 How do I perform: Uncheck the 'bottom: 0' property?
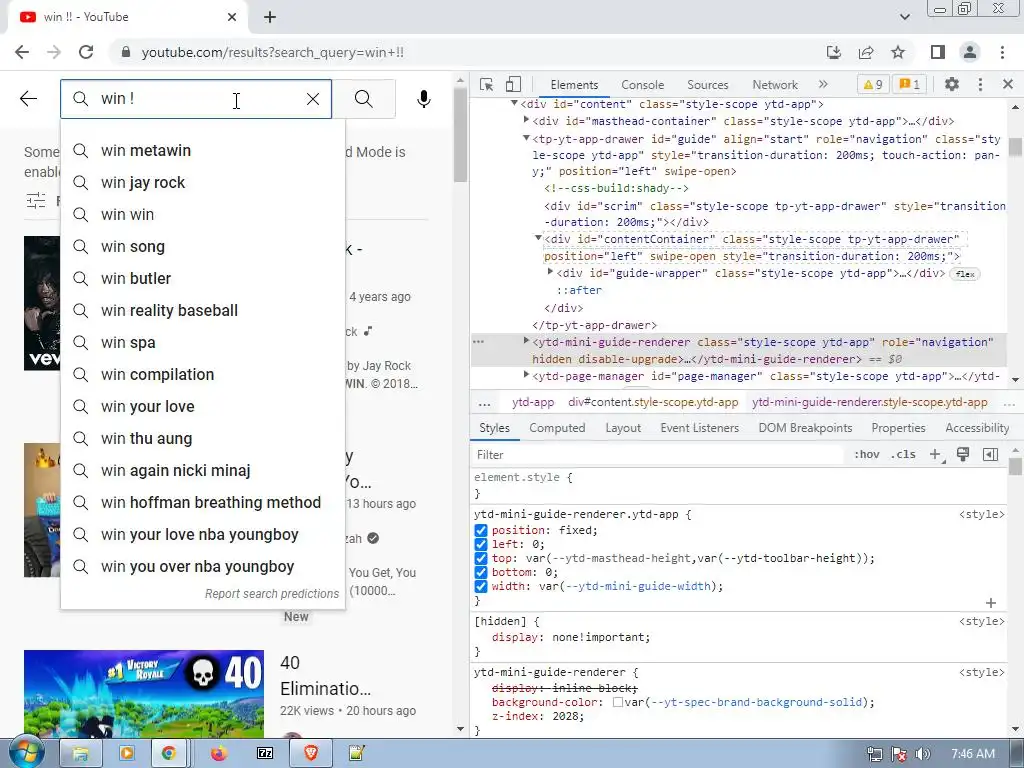click(481, 572)
